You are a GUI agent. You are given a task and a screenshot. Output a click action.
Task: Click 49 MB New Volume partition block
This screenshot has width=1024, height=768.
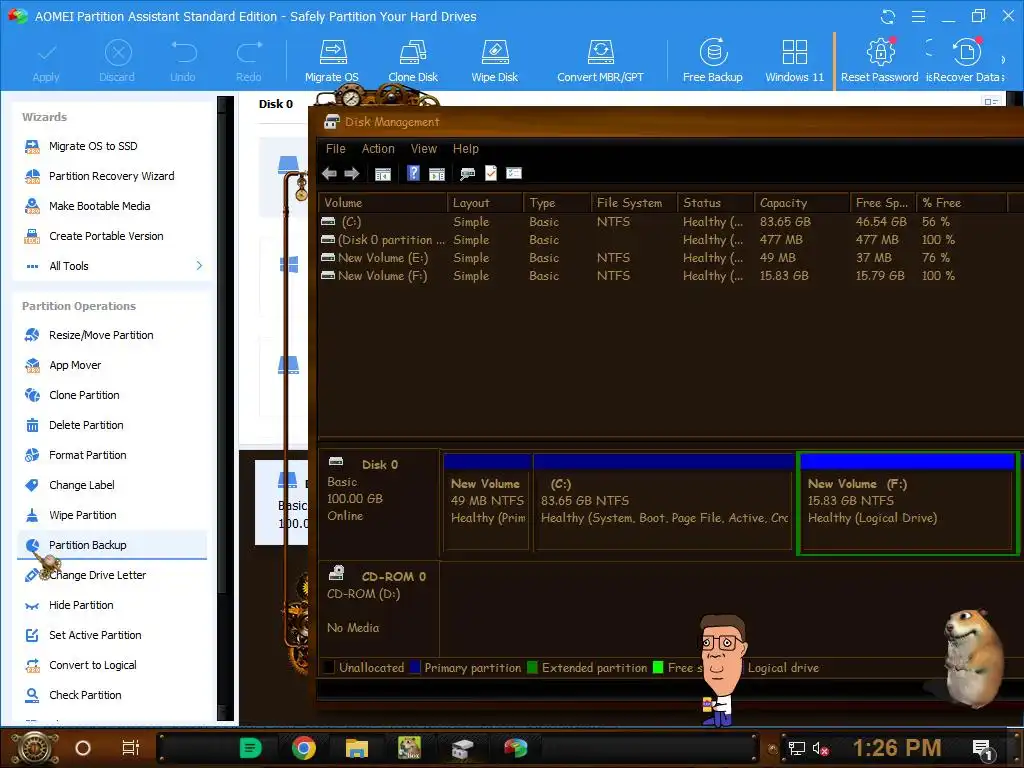click(x=486, y=502)
